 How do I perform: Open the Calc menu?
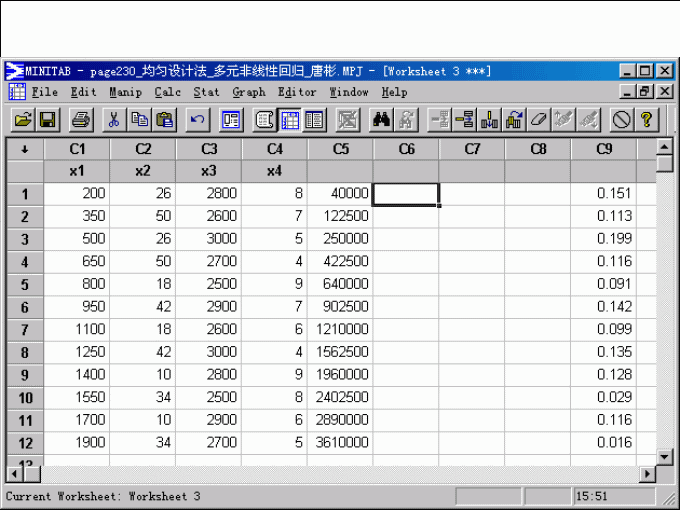(167, 92)
